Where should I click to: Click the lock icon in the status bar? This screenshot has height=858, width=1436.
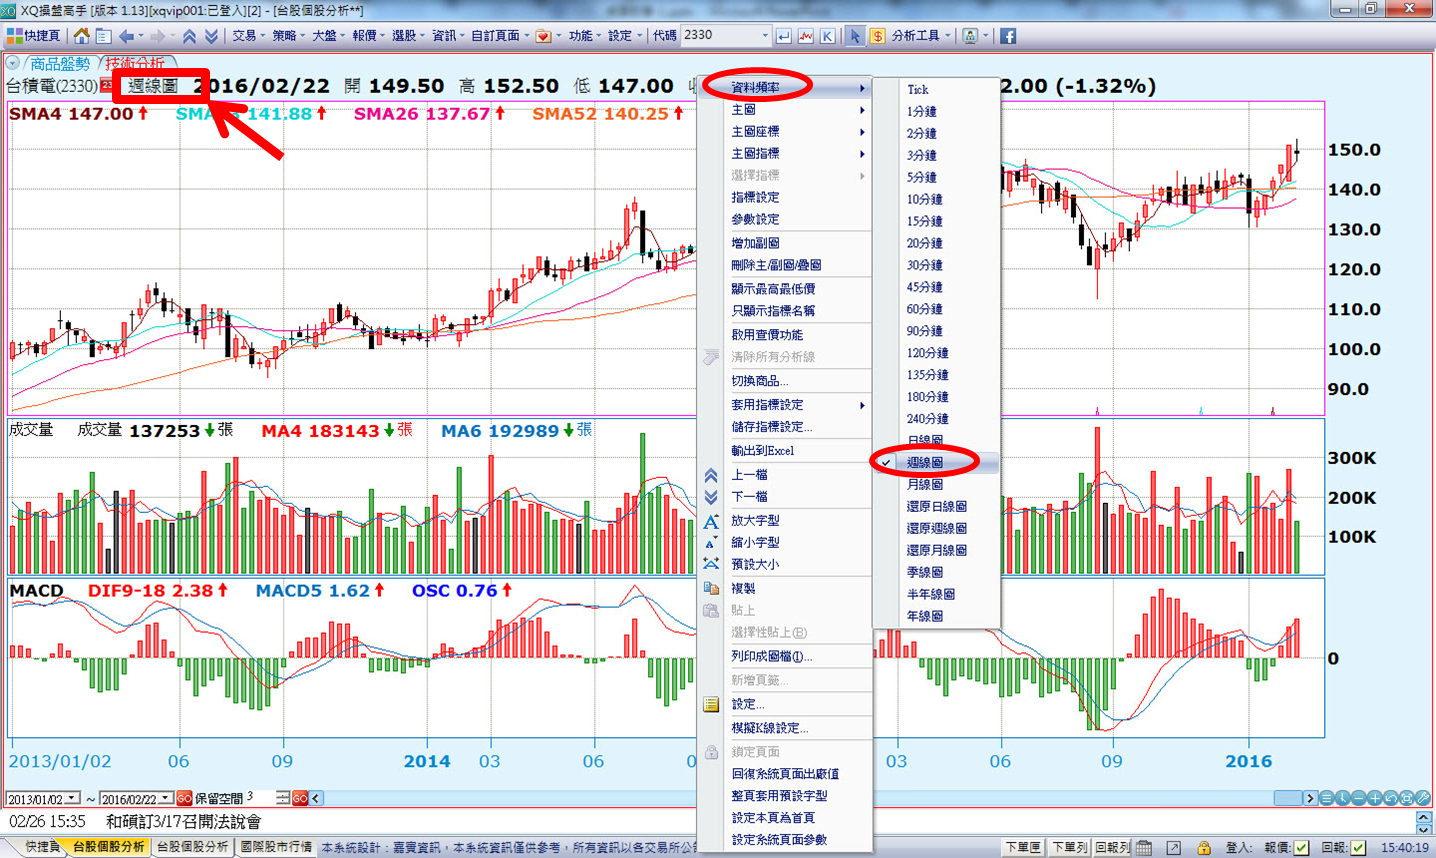(1204, 848)
